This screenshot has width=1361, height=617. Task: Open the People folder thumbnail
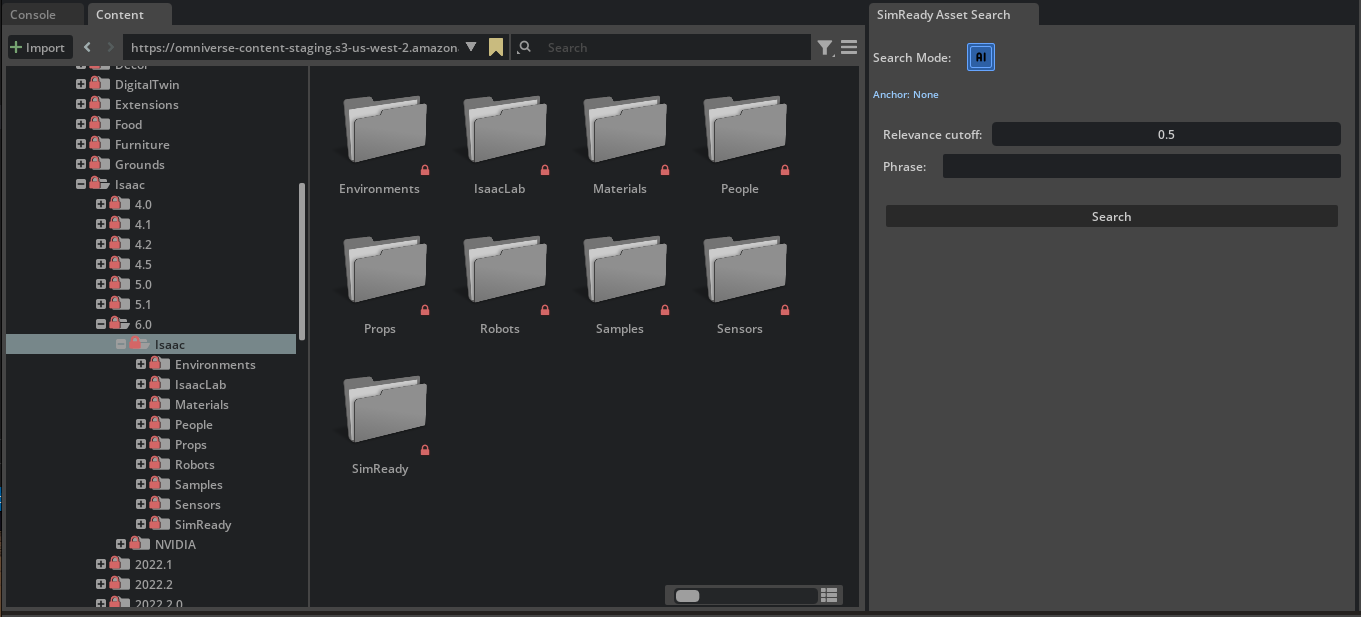click(x=745, y=130)
